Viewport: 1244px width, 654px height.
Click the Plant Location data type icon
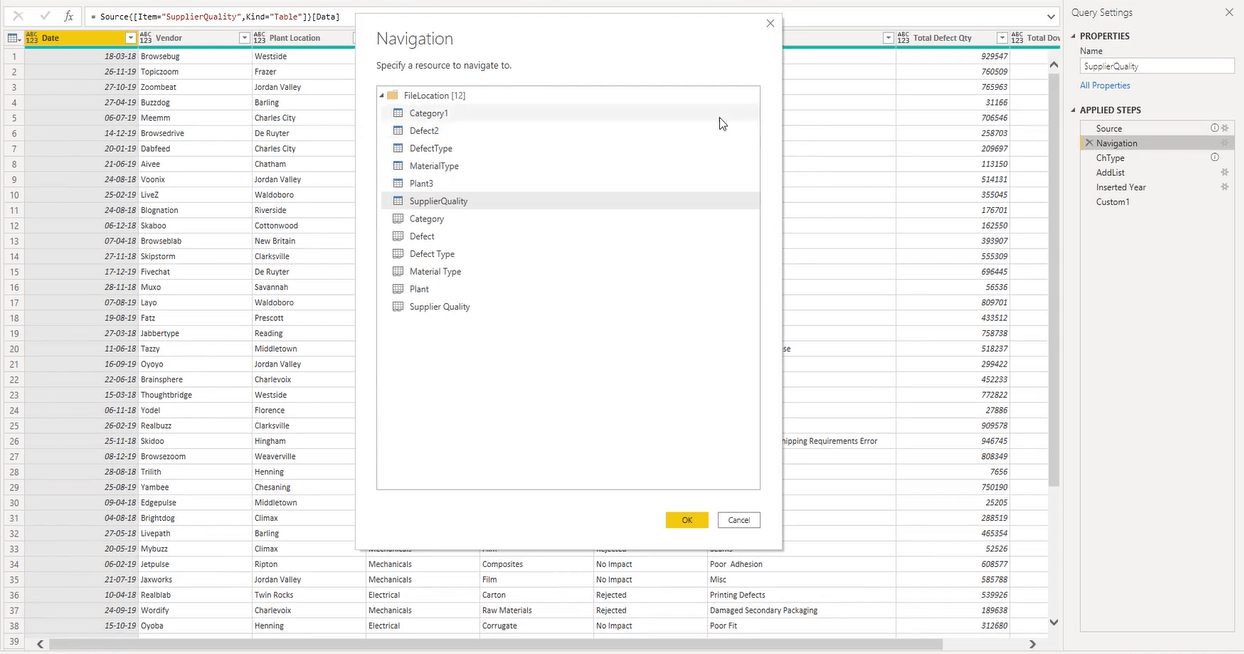pos(260,38)
